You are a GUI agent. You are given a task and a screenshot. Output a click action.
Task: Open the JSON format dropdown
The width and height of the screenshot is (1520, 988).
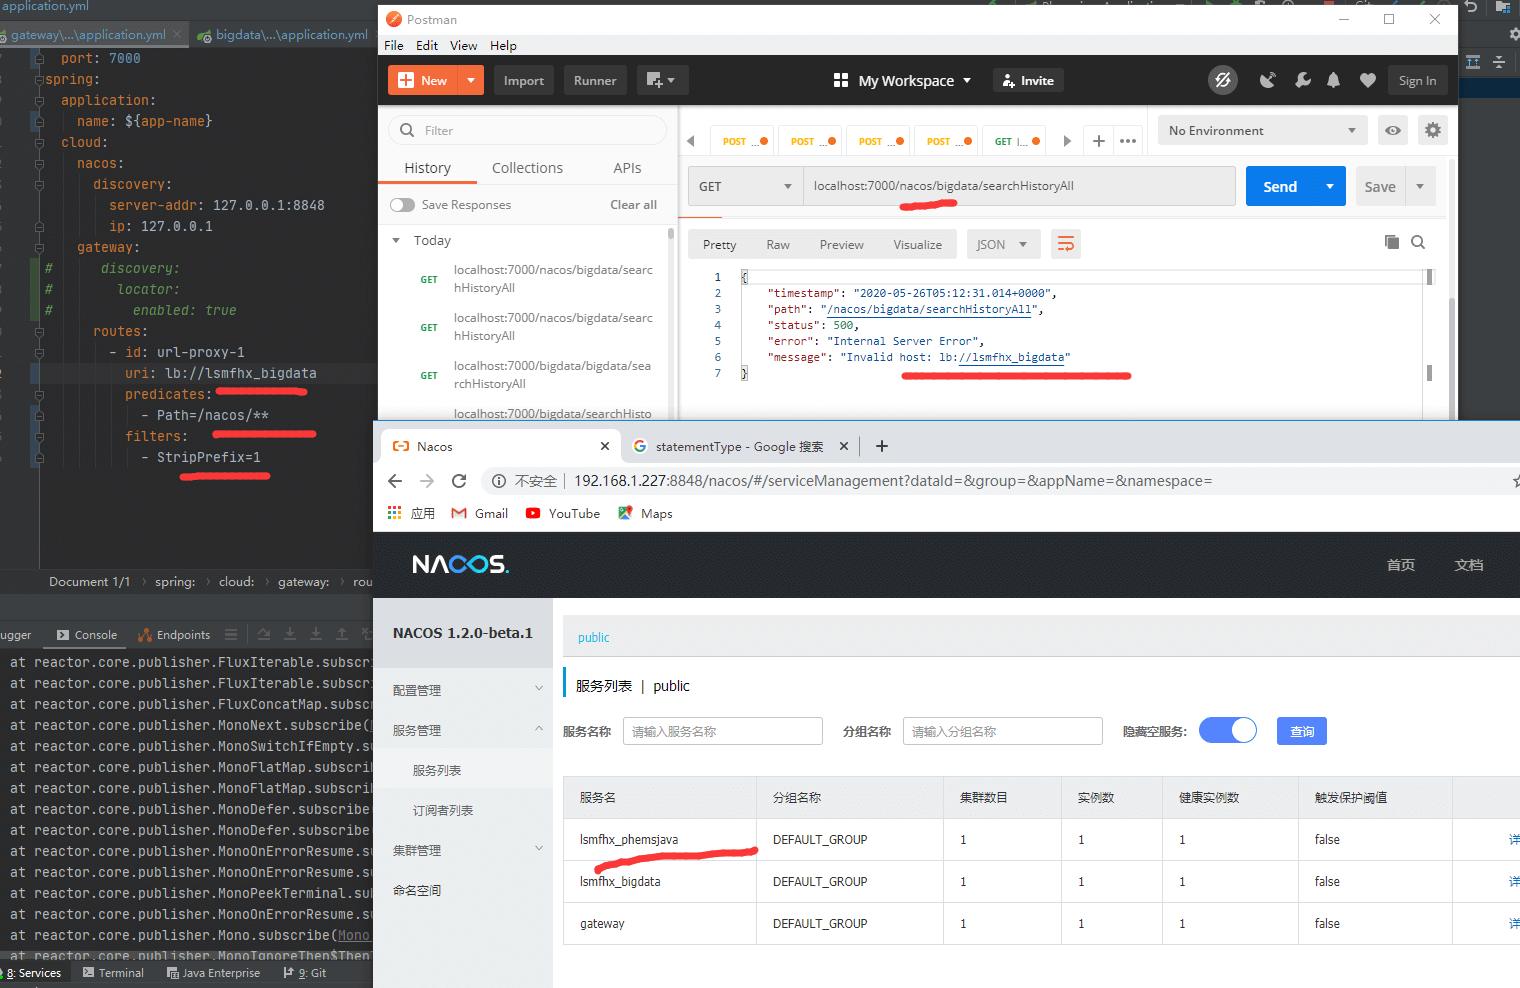tap(1002, 245)
